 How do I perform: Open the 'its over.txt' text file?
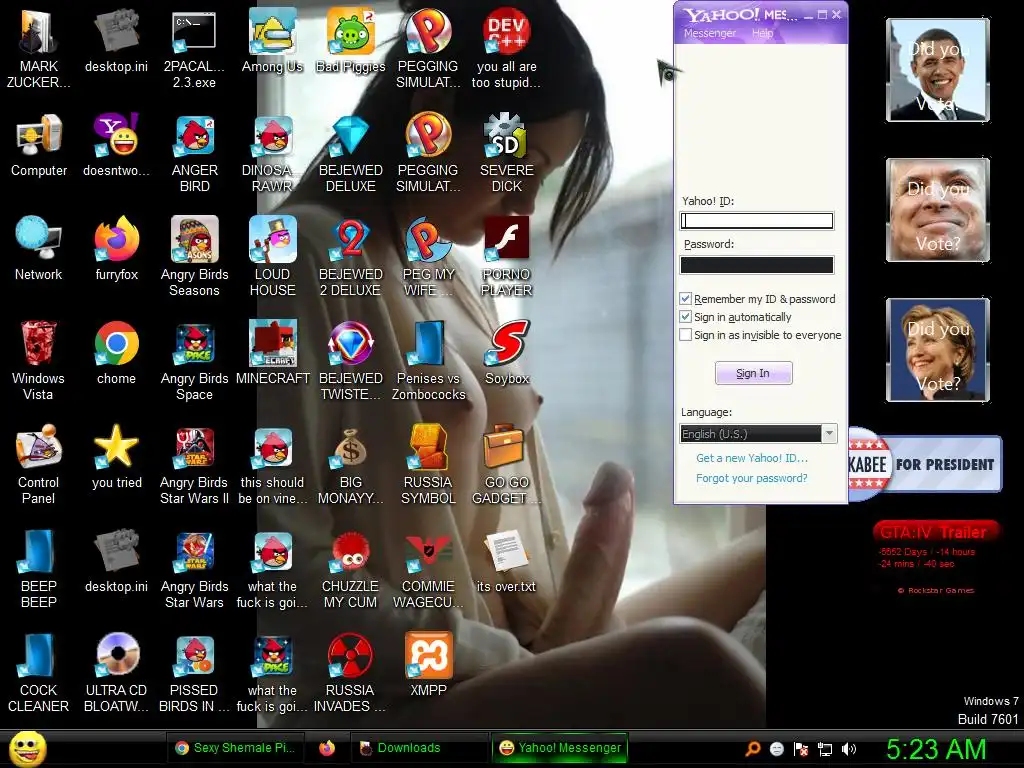pos(506,560)
